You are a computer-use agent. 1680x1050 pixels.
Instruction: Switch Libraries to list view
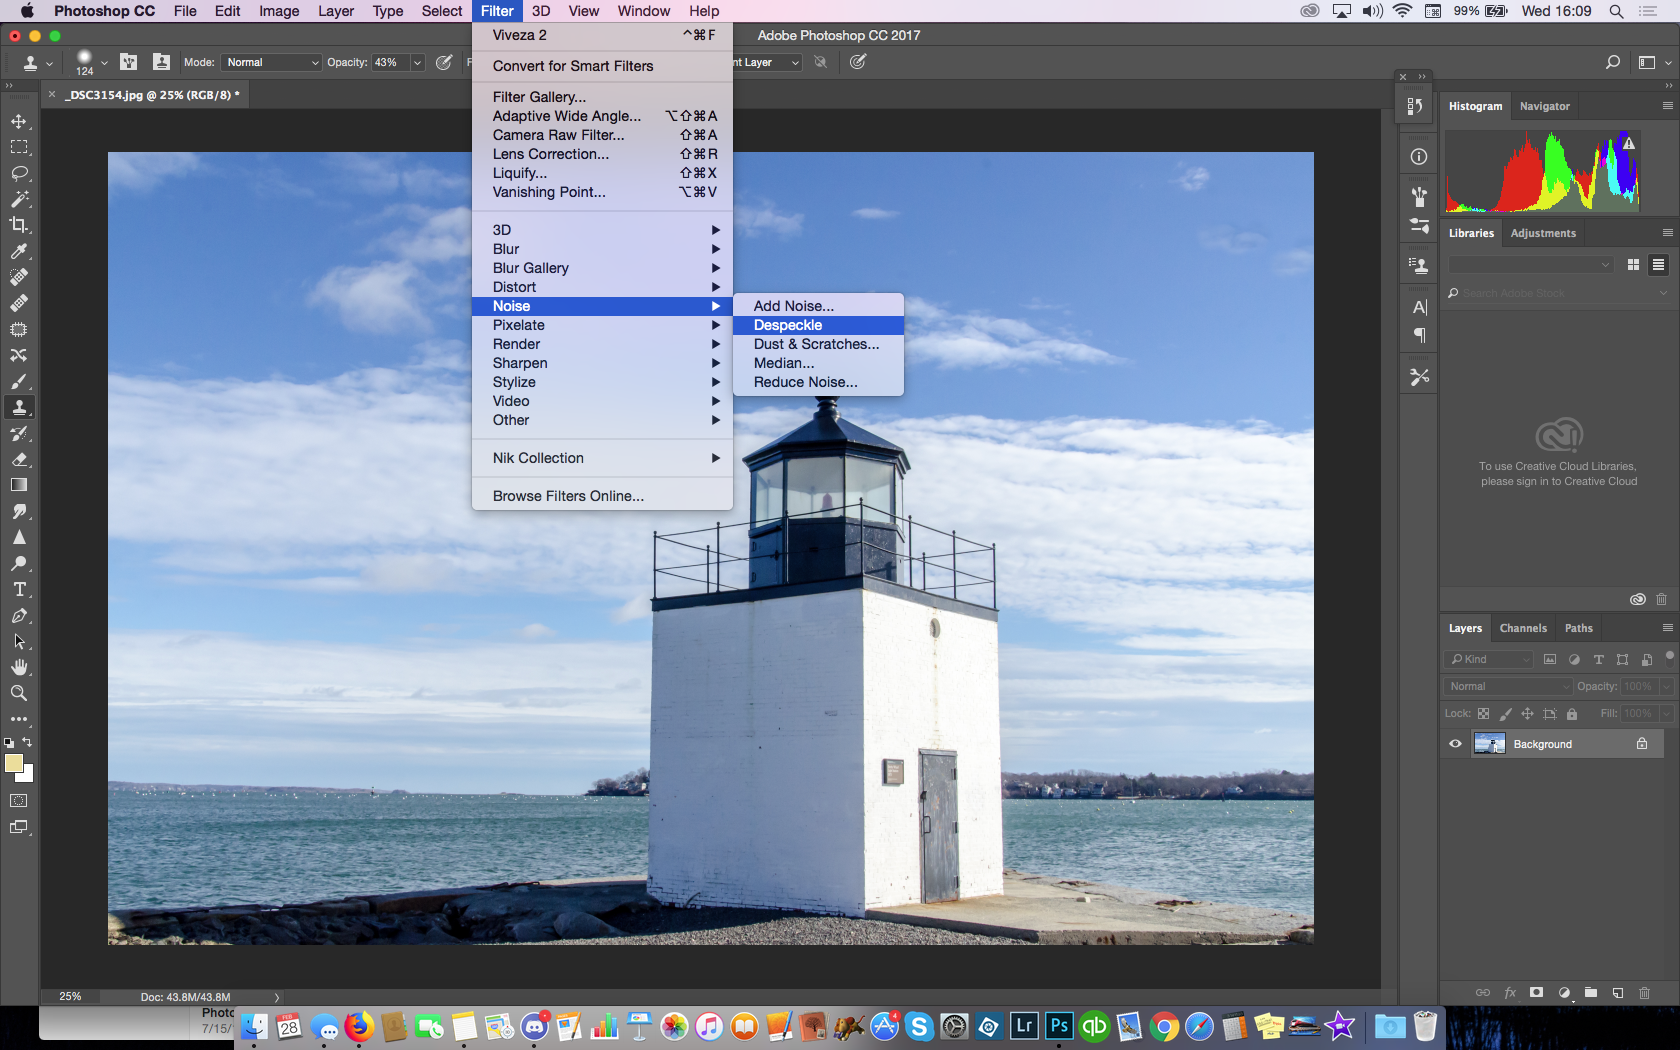pyautogui.click(x=1658, y=264)
